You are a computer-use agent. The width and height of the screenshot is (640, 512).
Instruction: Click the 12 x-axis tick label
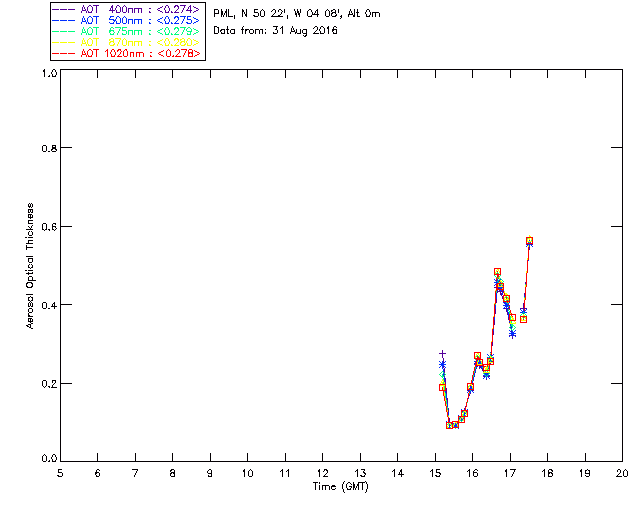coord(322,473)
